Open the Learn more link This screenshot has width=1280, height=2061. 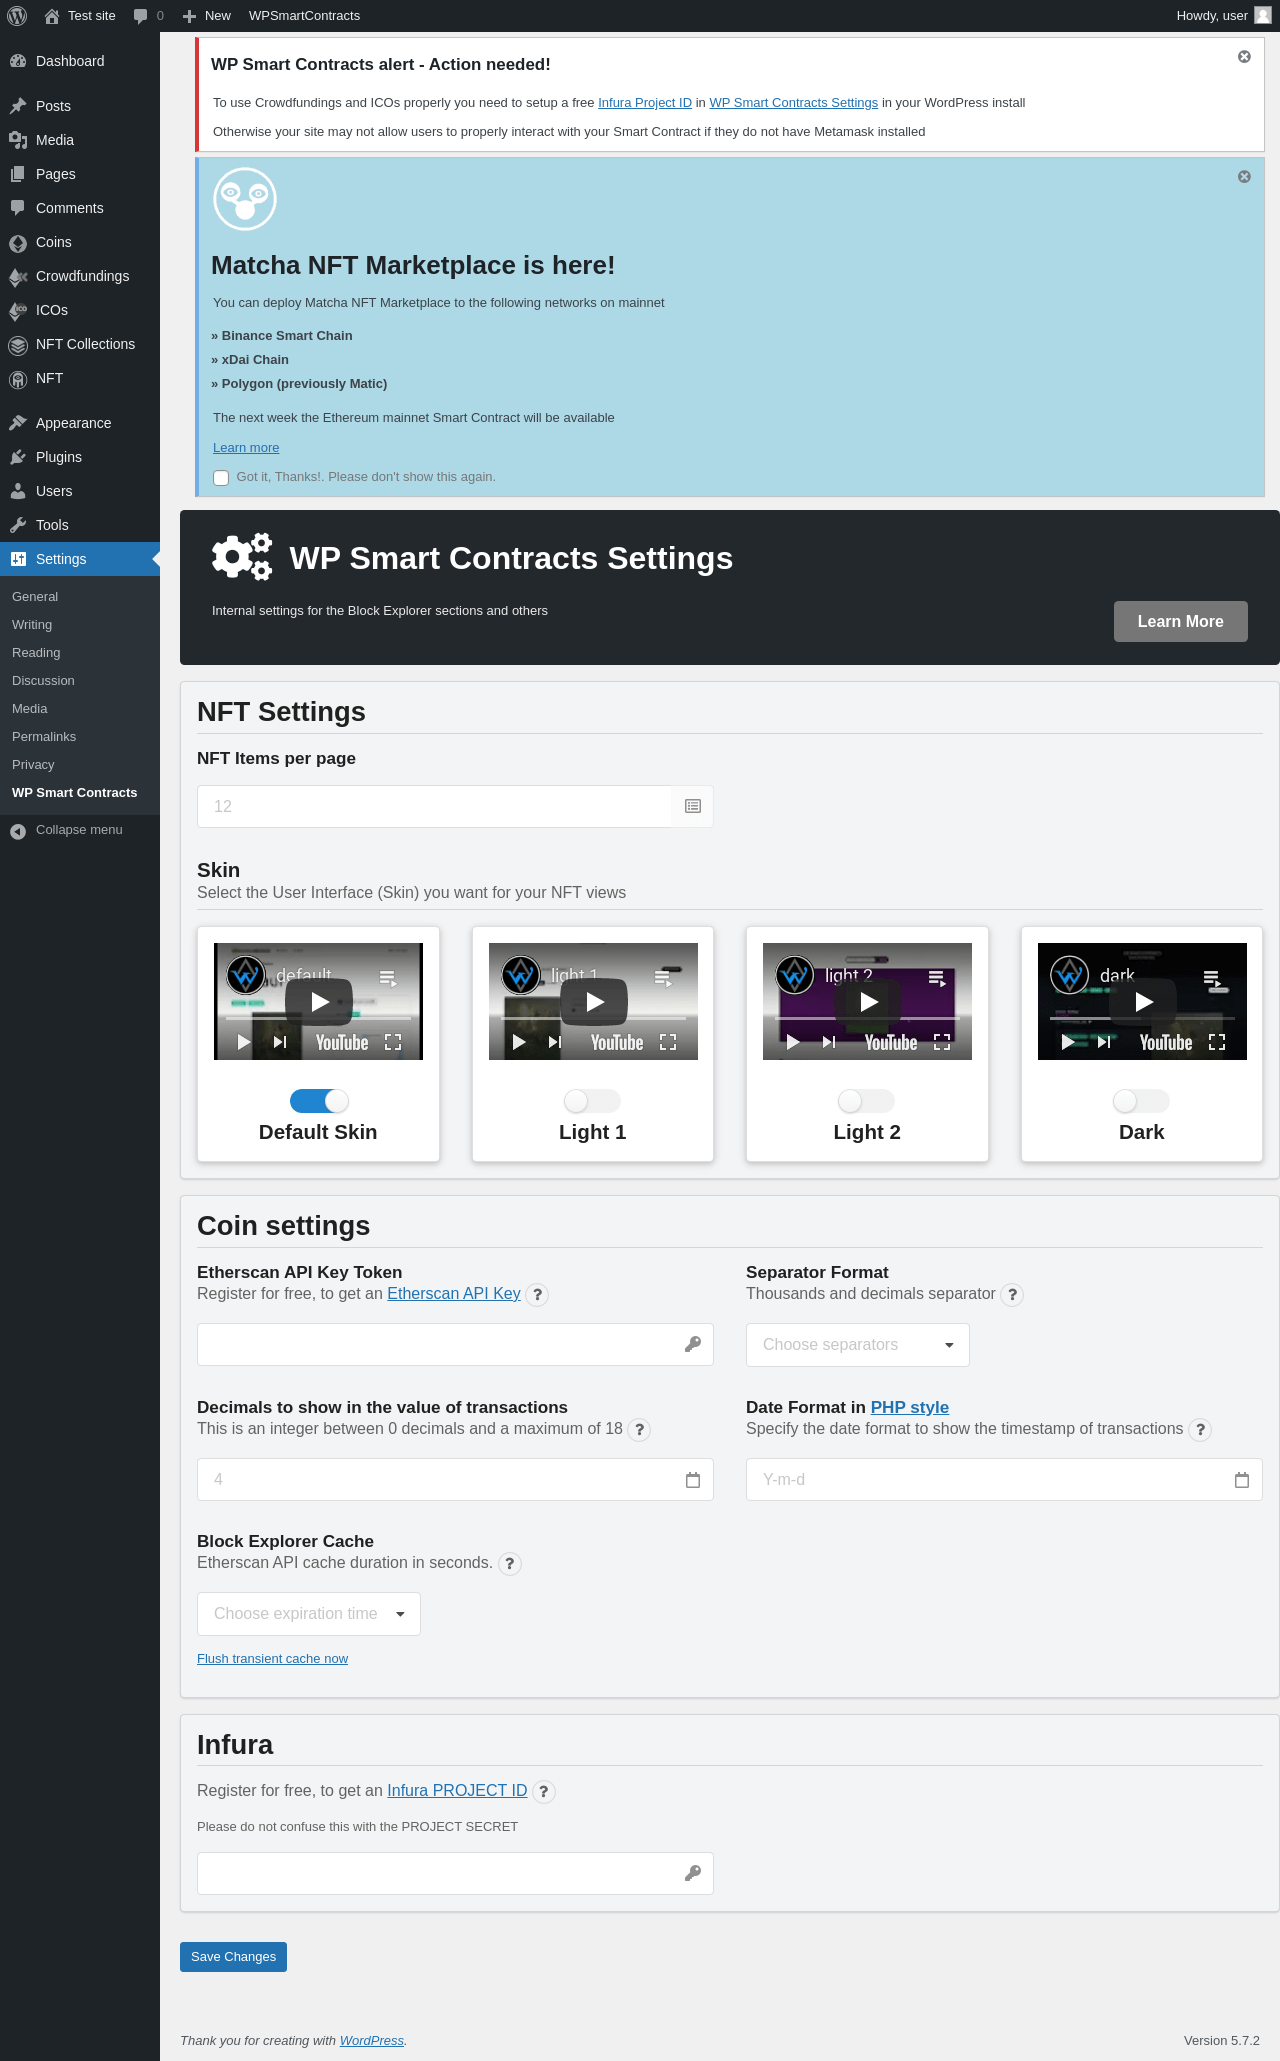246,448
